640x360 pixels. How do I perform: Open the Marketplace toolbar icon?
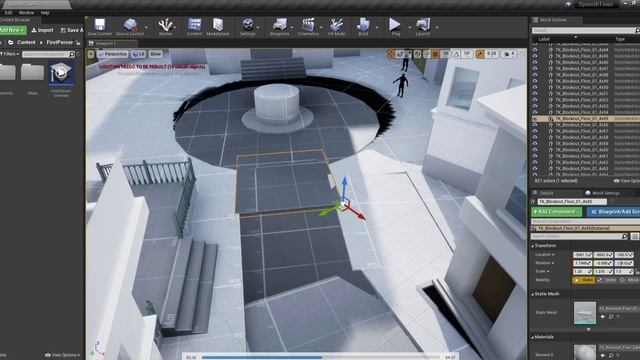coord(218,27)
